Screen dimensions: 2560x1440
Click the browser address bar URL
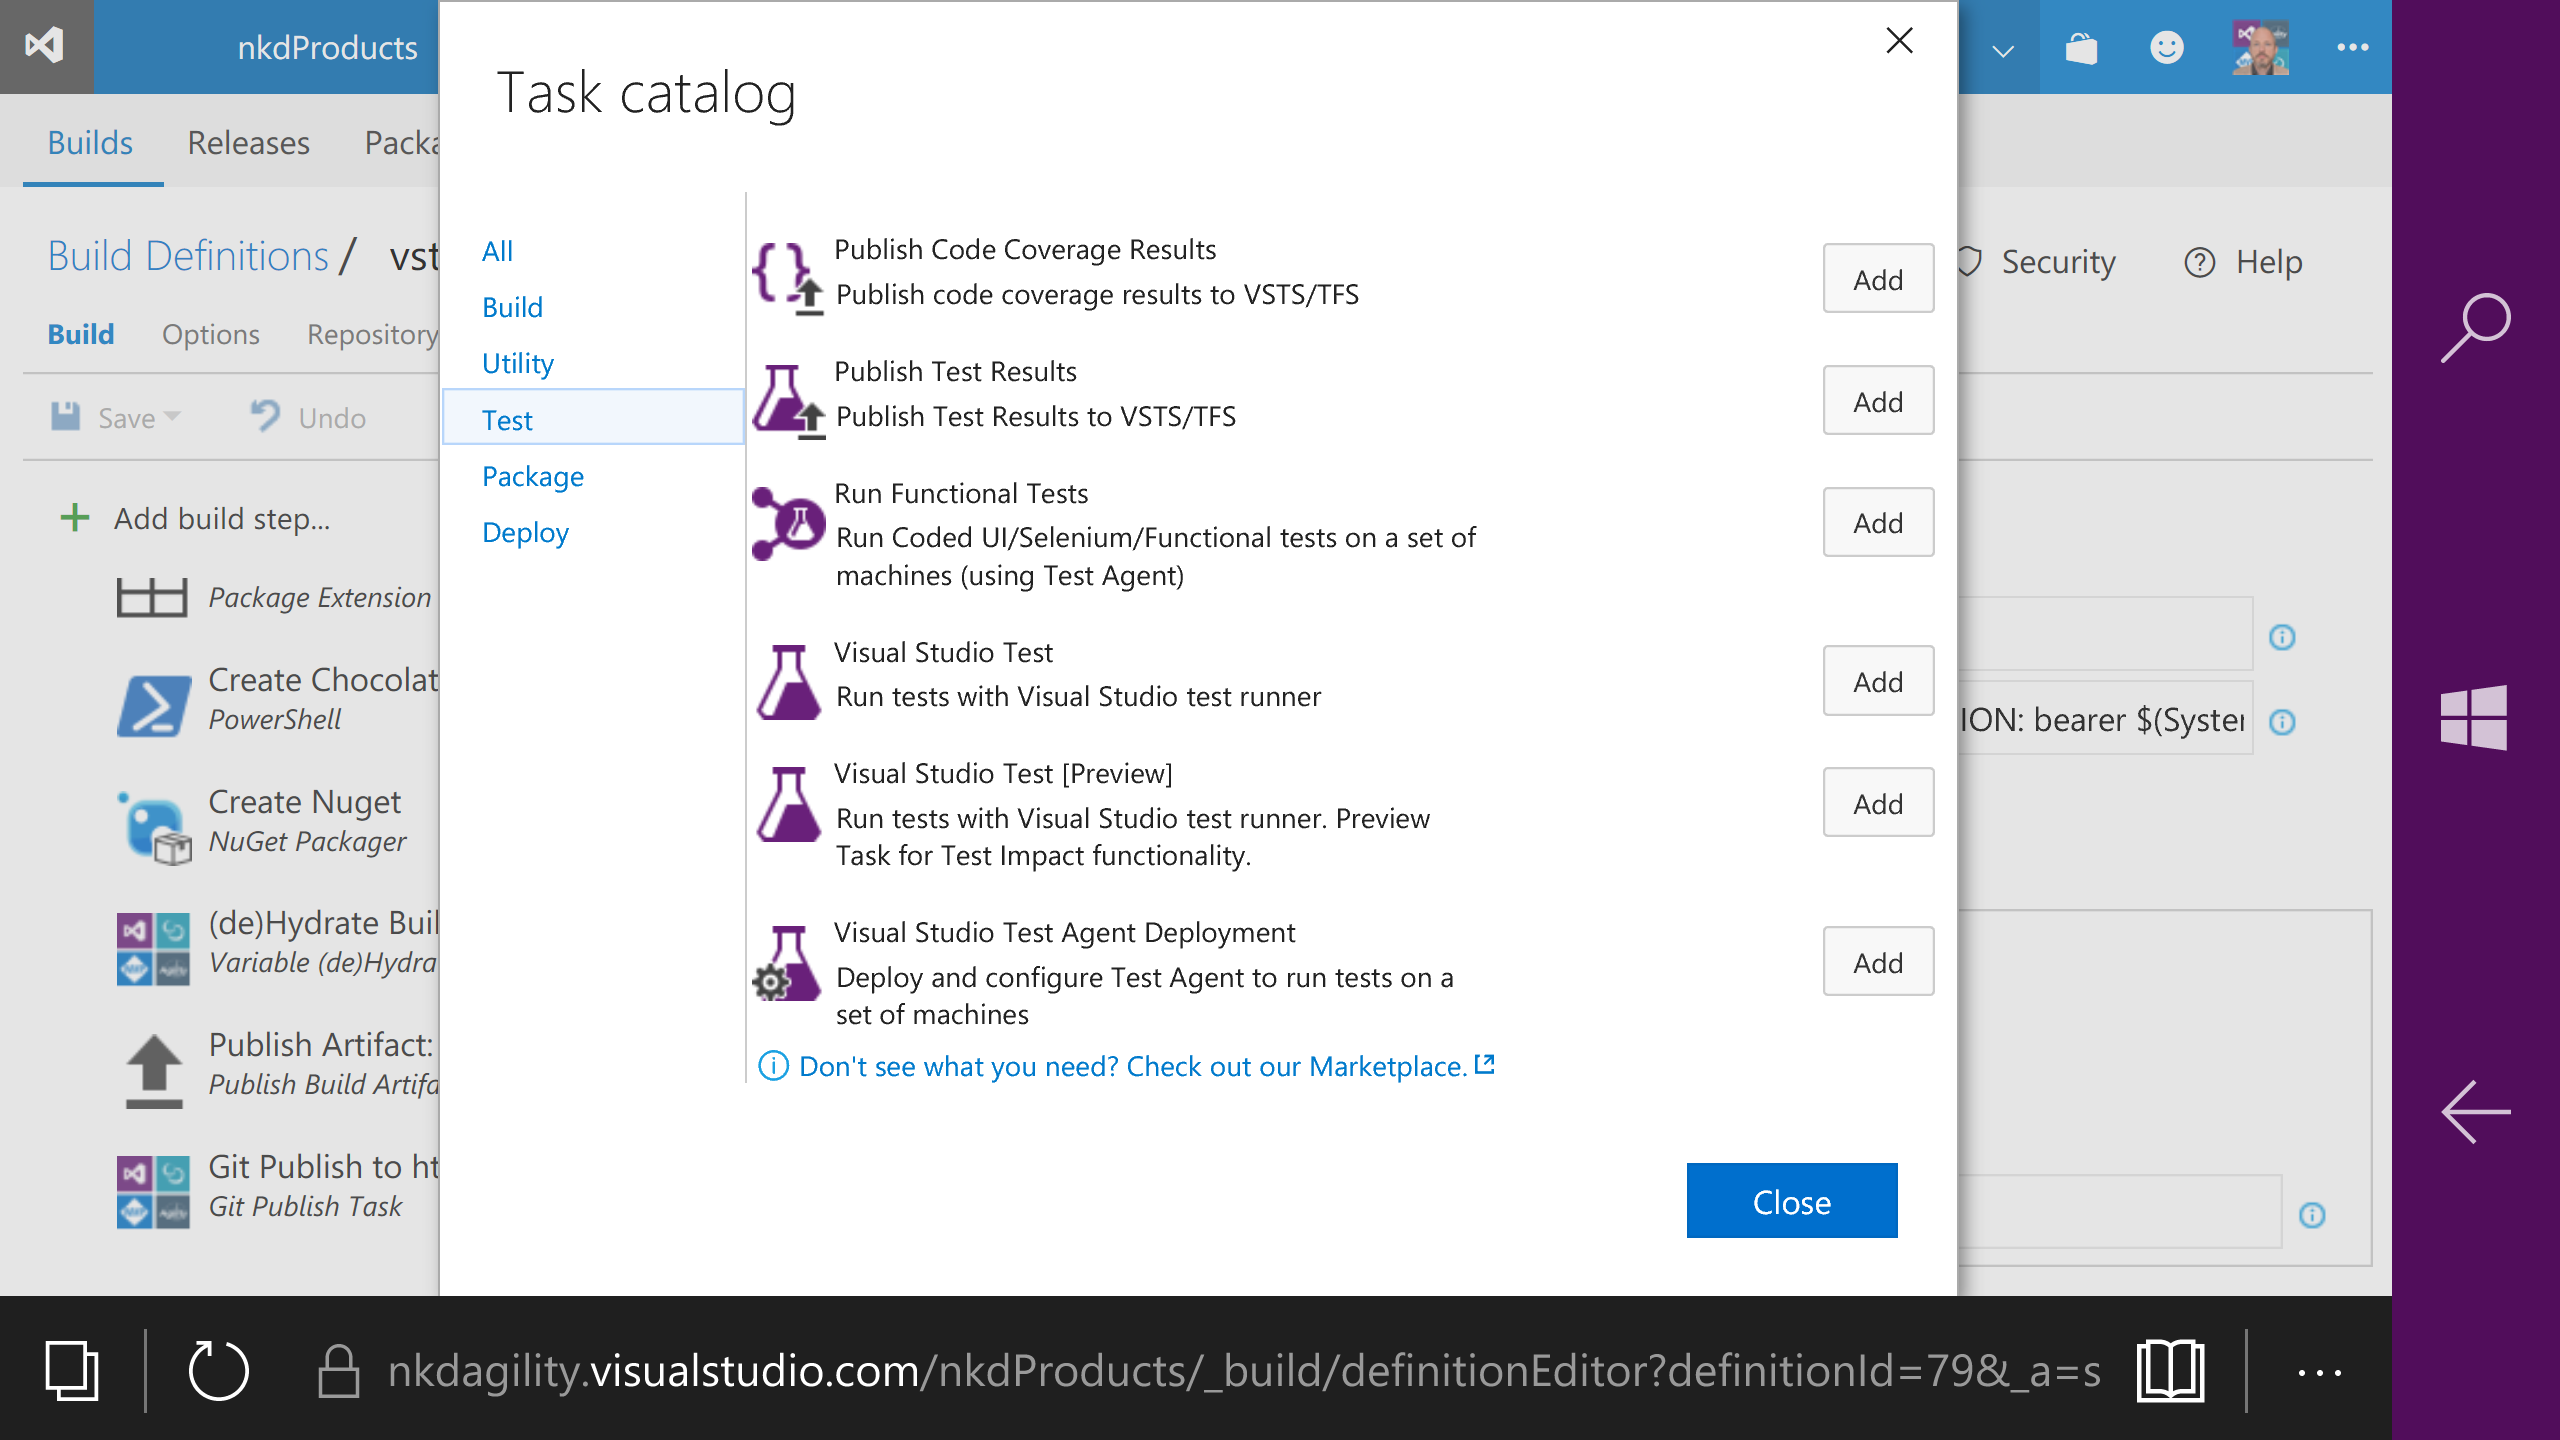[x=1244, y=1370]
